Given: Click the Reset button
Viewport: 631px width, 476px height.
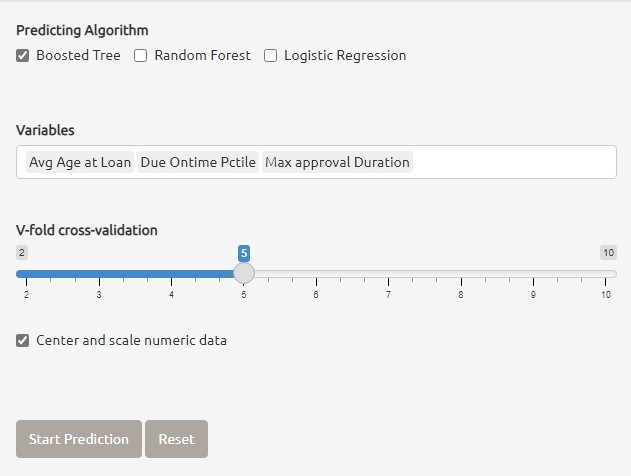Looking at the screenshot, I should click(x=176, y=439).
